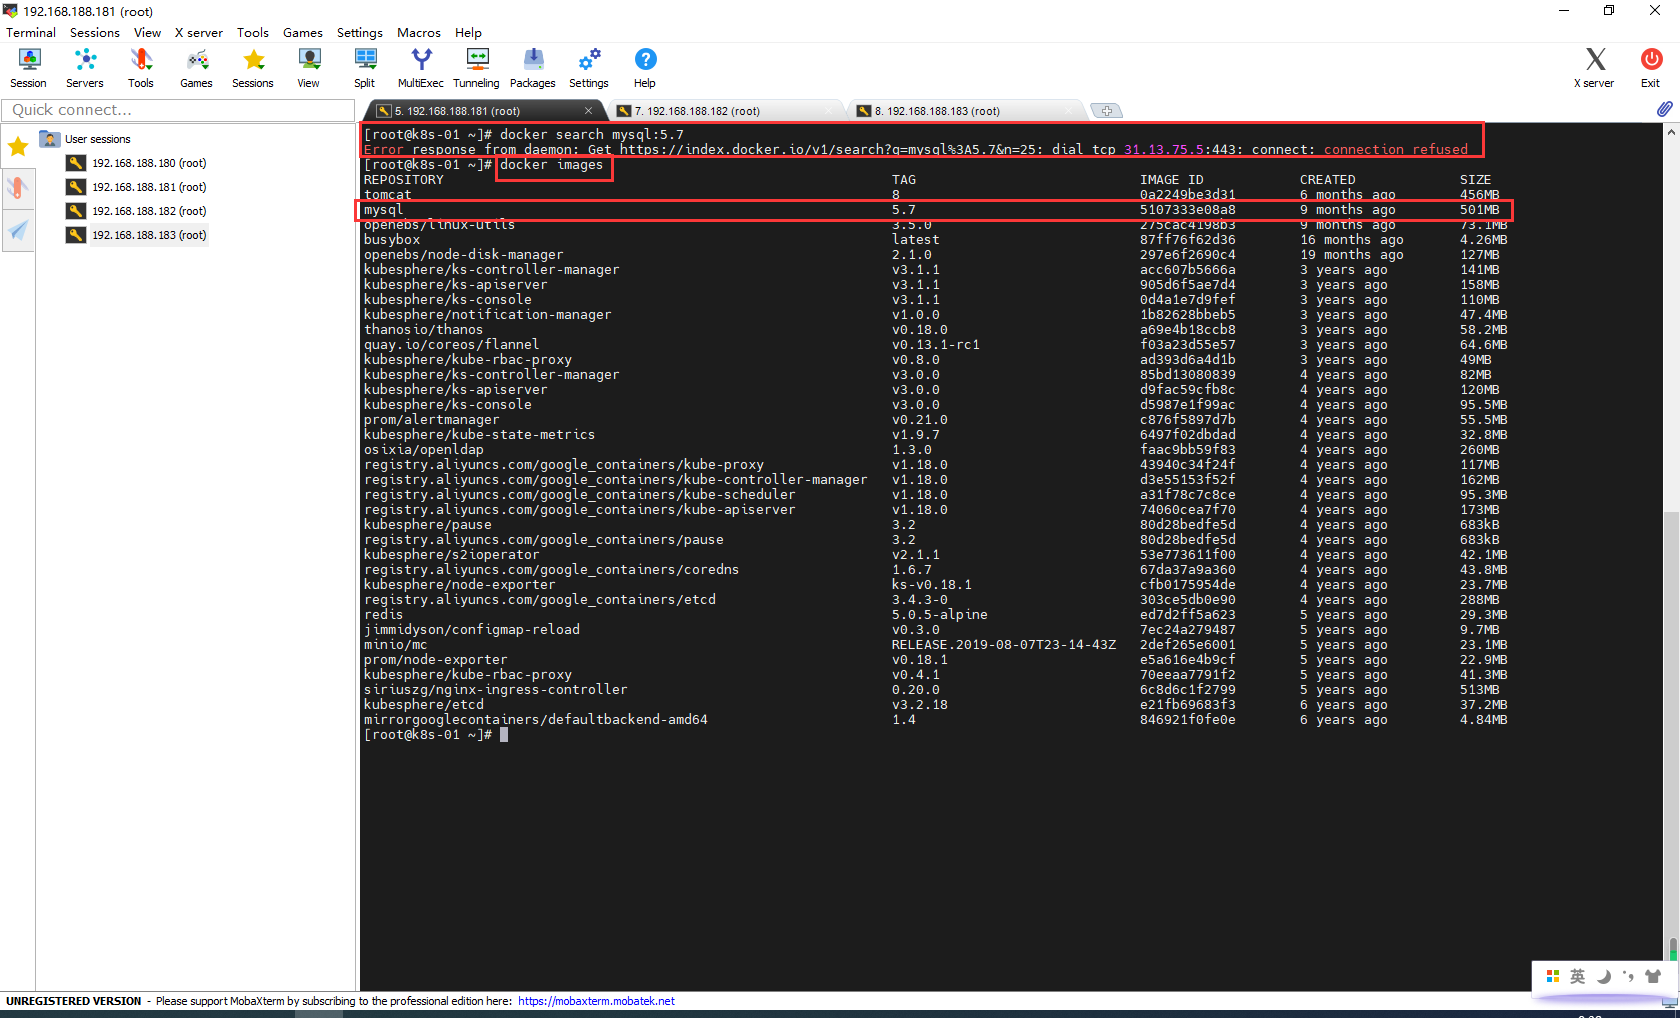Open the mobaxterm.mobatek.net link
This screenshot has width=1680, height=1018.
click(x=596, y=1001)
